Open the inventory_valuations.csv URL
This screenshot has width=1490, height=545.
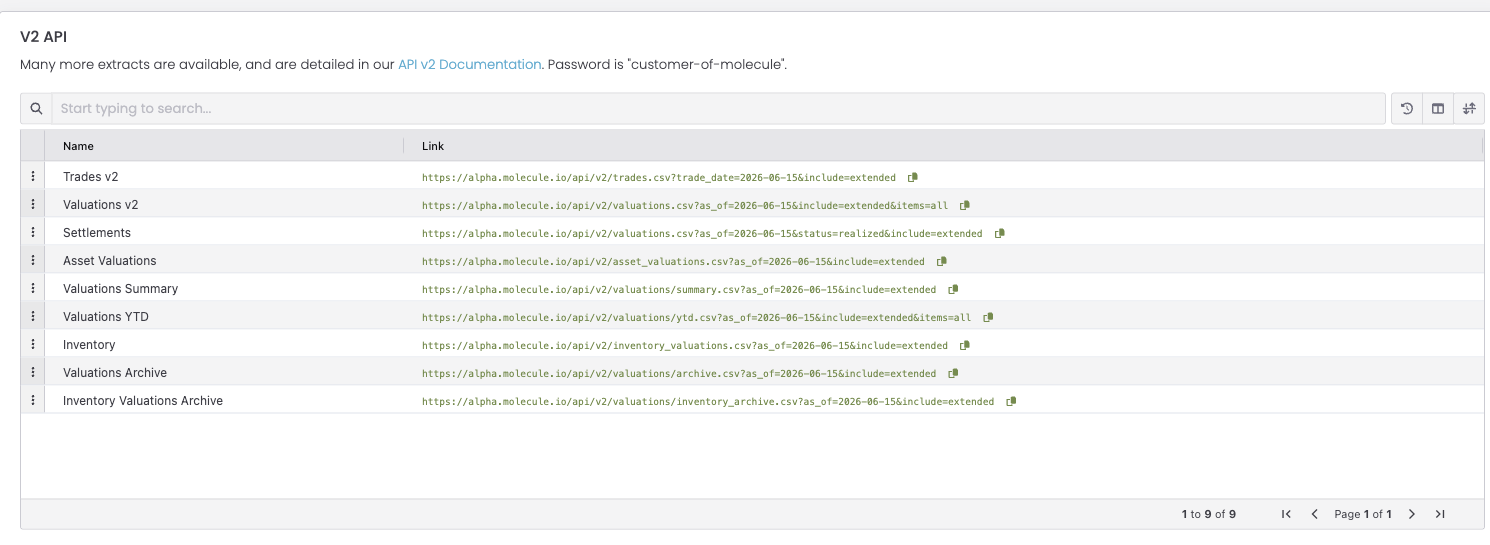pos(685,345)
